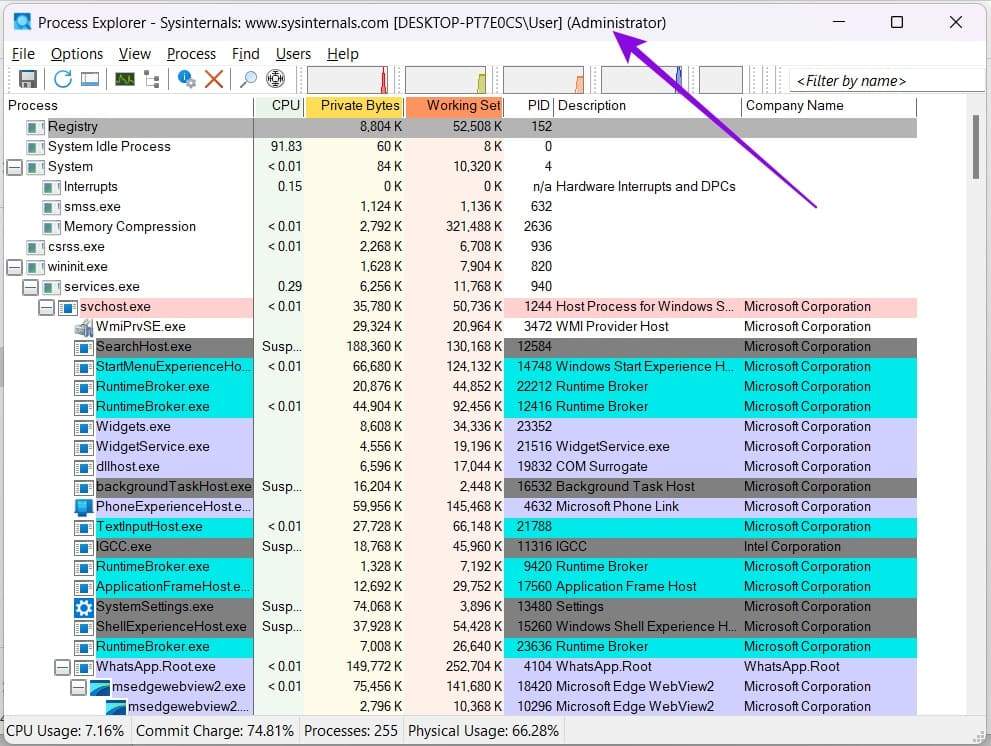Click the red X Kill Process icon
Viewport: 991px width, 746px height.
[214, 79]
